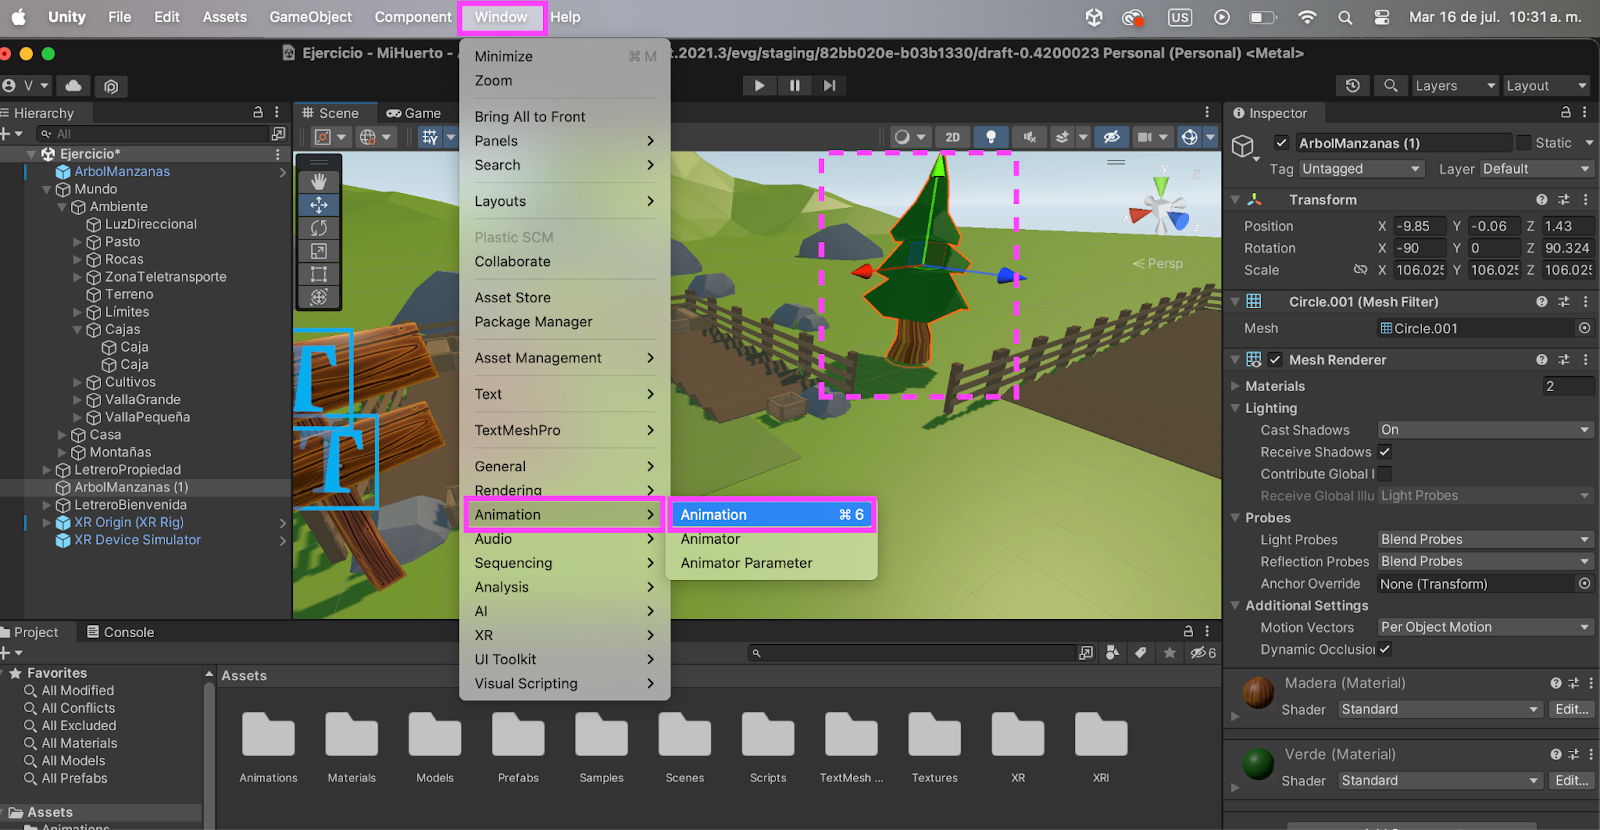Open Transform component preset icon

point(1564,200)
